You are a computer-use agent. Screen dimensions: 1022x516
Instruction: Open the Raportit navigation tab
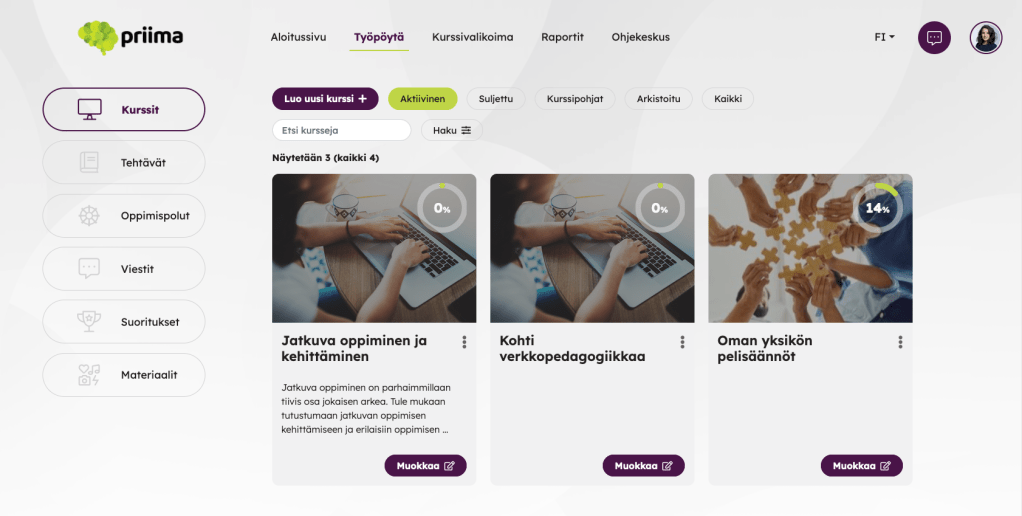click(x=562, y=37)
